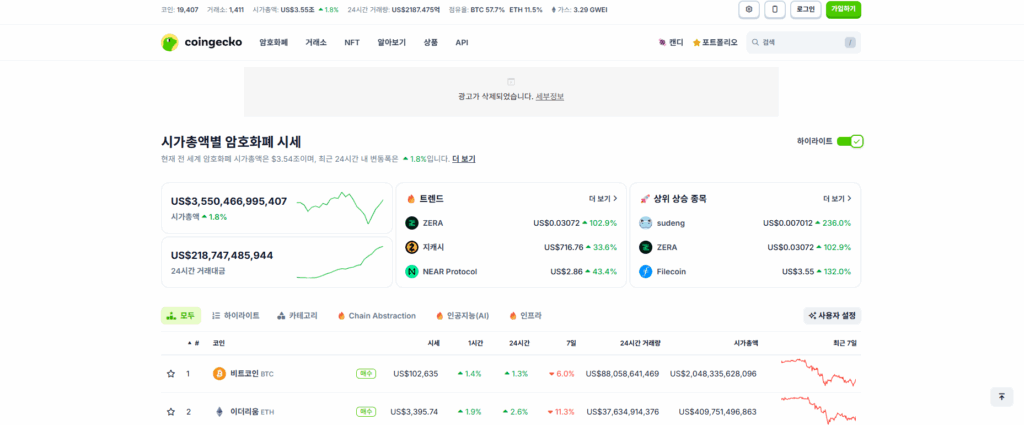This screenshot has width=1024, height=425.
Task: Expand 더 보기 in 상위 상승 종목 card
Action: (837, 198)
